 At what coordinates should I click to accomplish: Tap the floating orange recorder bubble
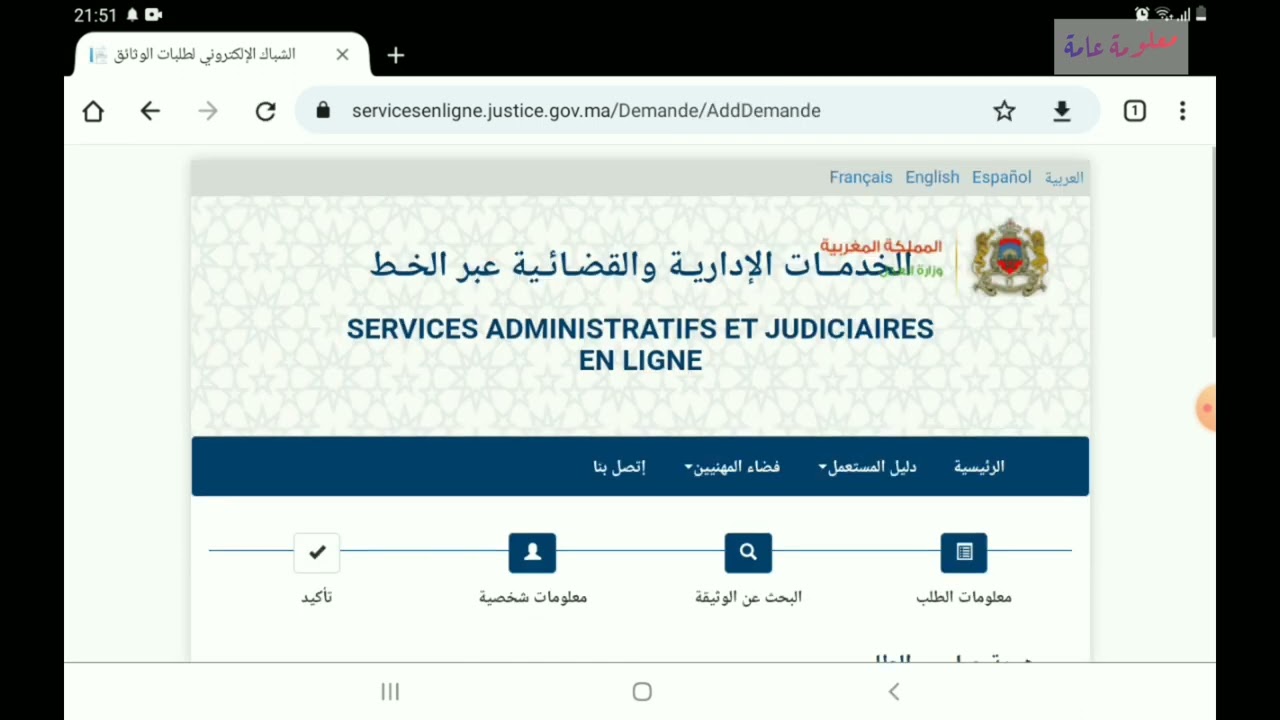(1207, 408)
